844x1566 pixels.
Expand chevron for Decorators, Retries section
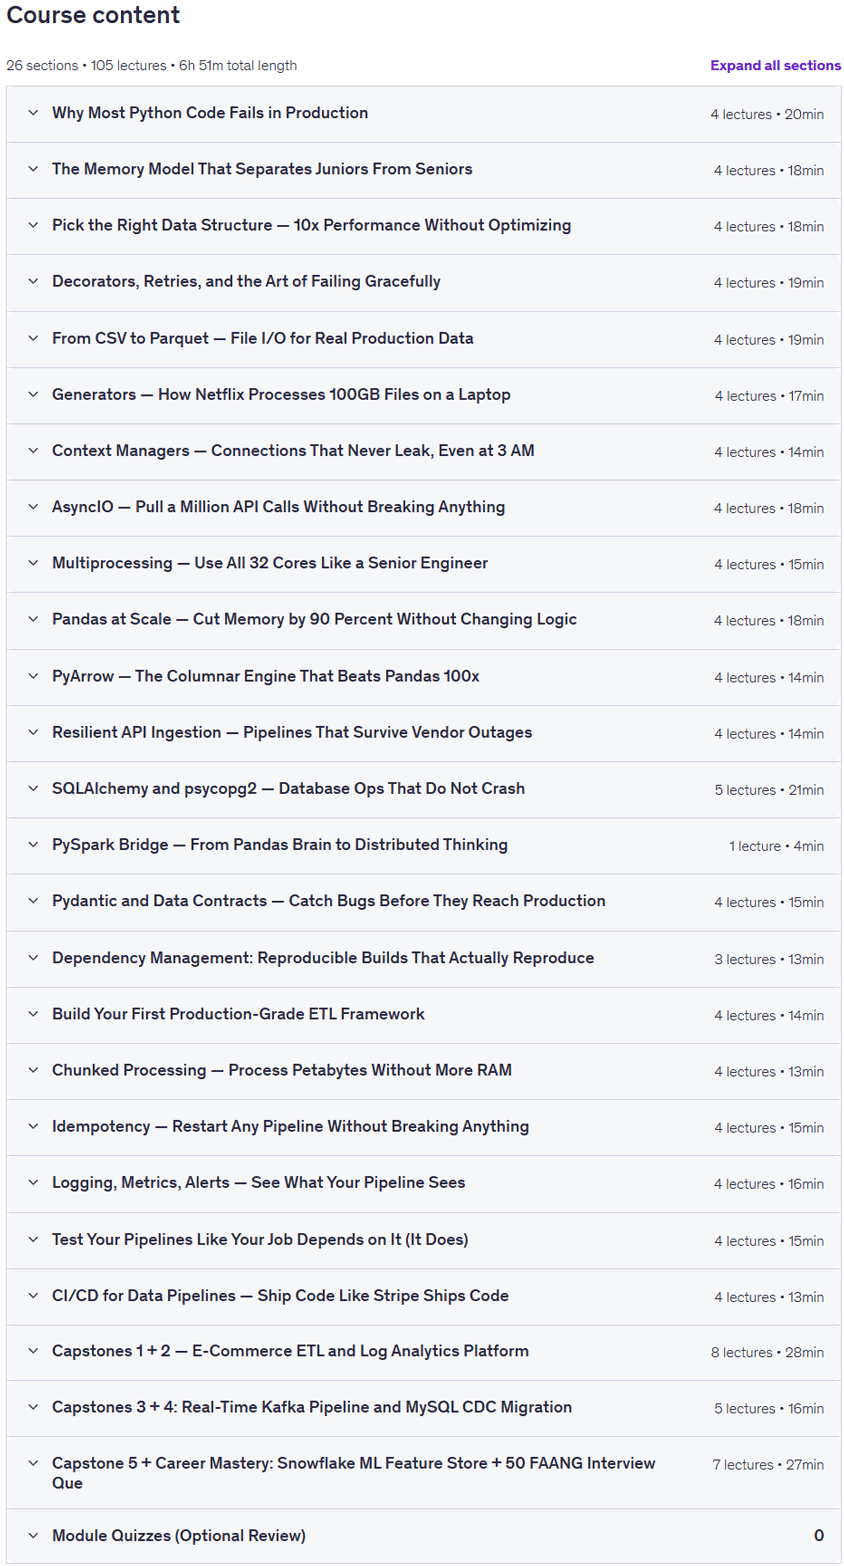[33, 282]
